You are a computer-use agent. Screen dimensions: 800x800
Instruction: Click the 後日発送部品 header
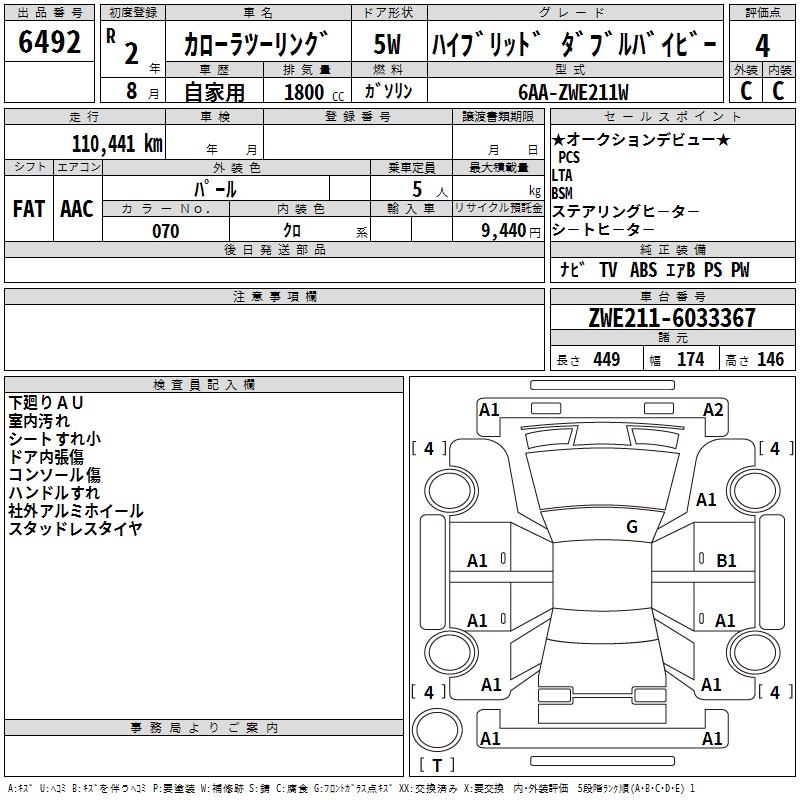pos(274,249)
